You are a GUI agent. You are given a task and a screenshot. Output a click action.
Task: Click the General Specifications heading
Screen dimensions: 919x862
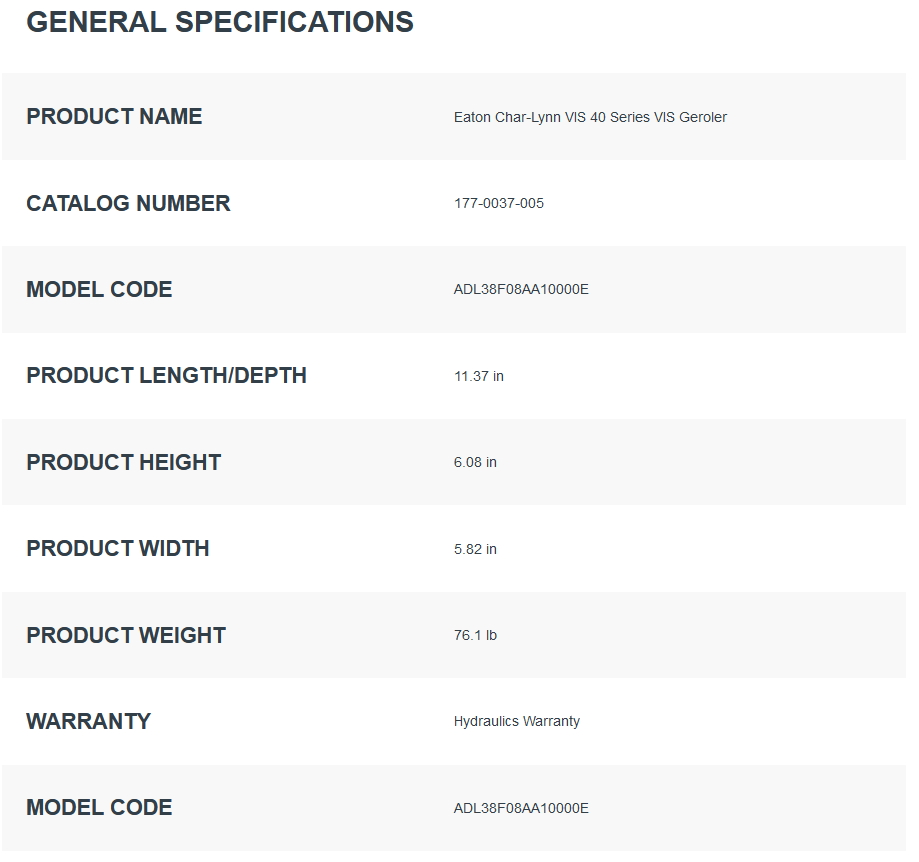tap(220, 23)
